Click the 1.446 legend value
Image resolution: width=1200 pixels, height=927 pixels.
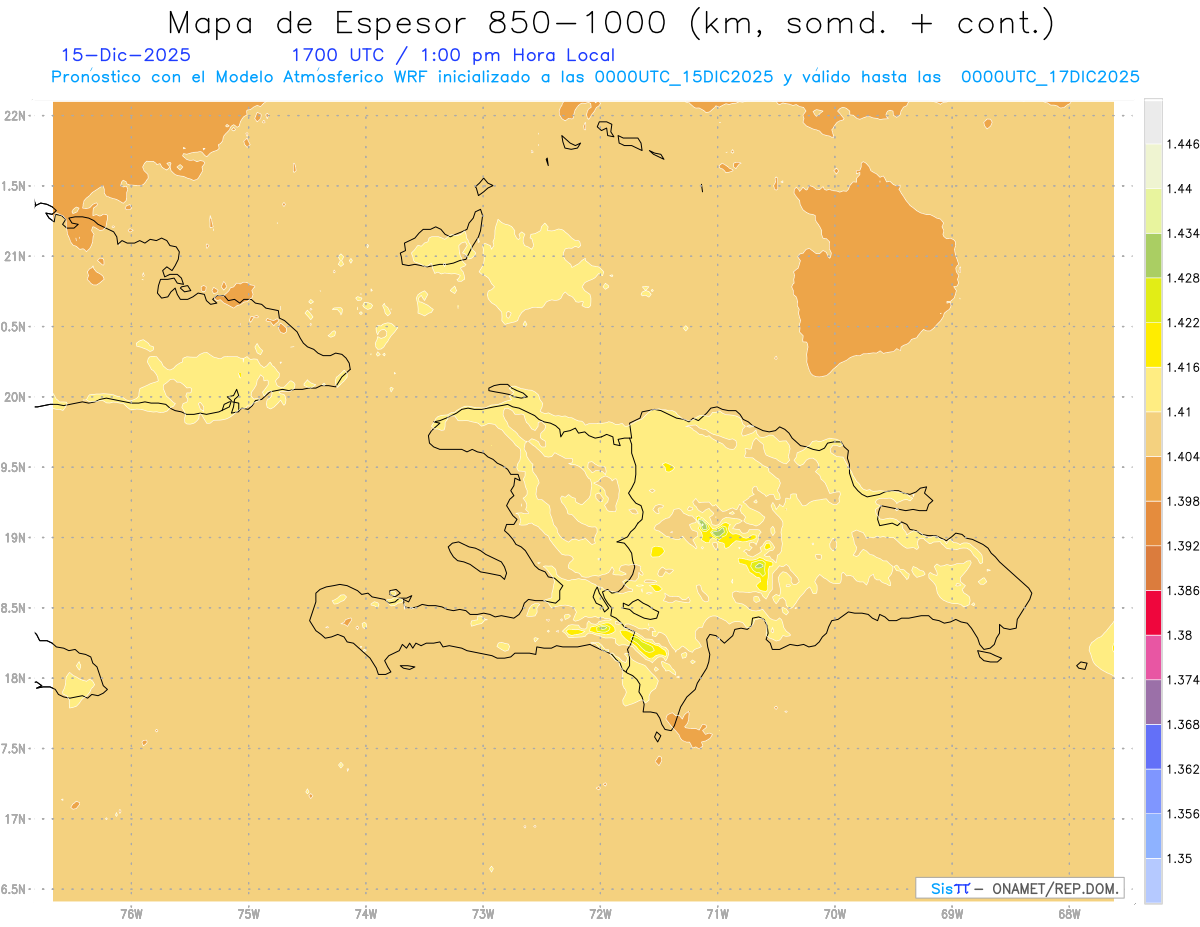pos(1183,144)
